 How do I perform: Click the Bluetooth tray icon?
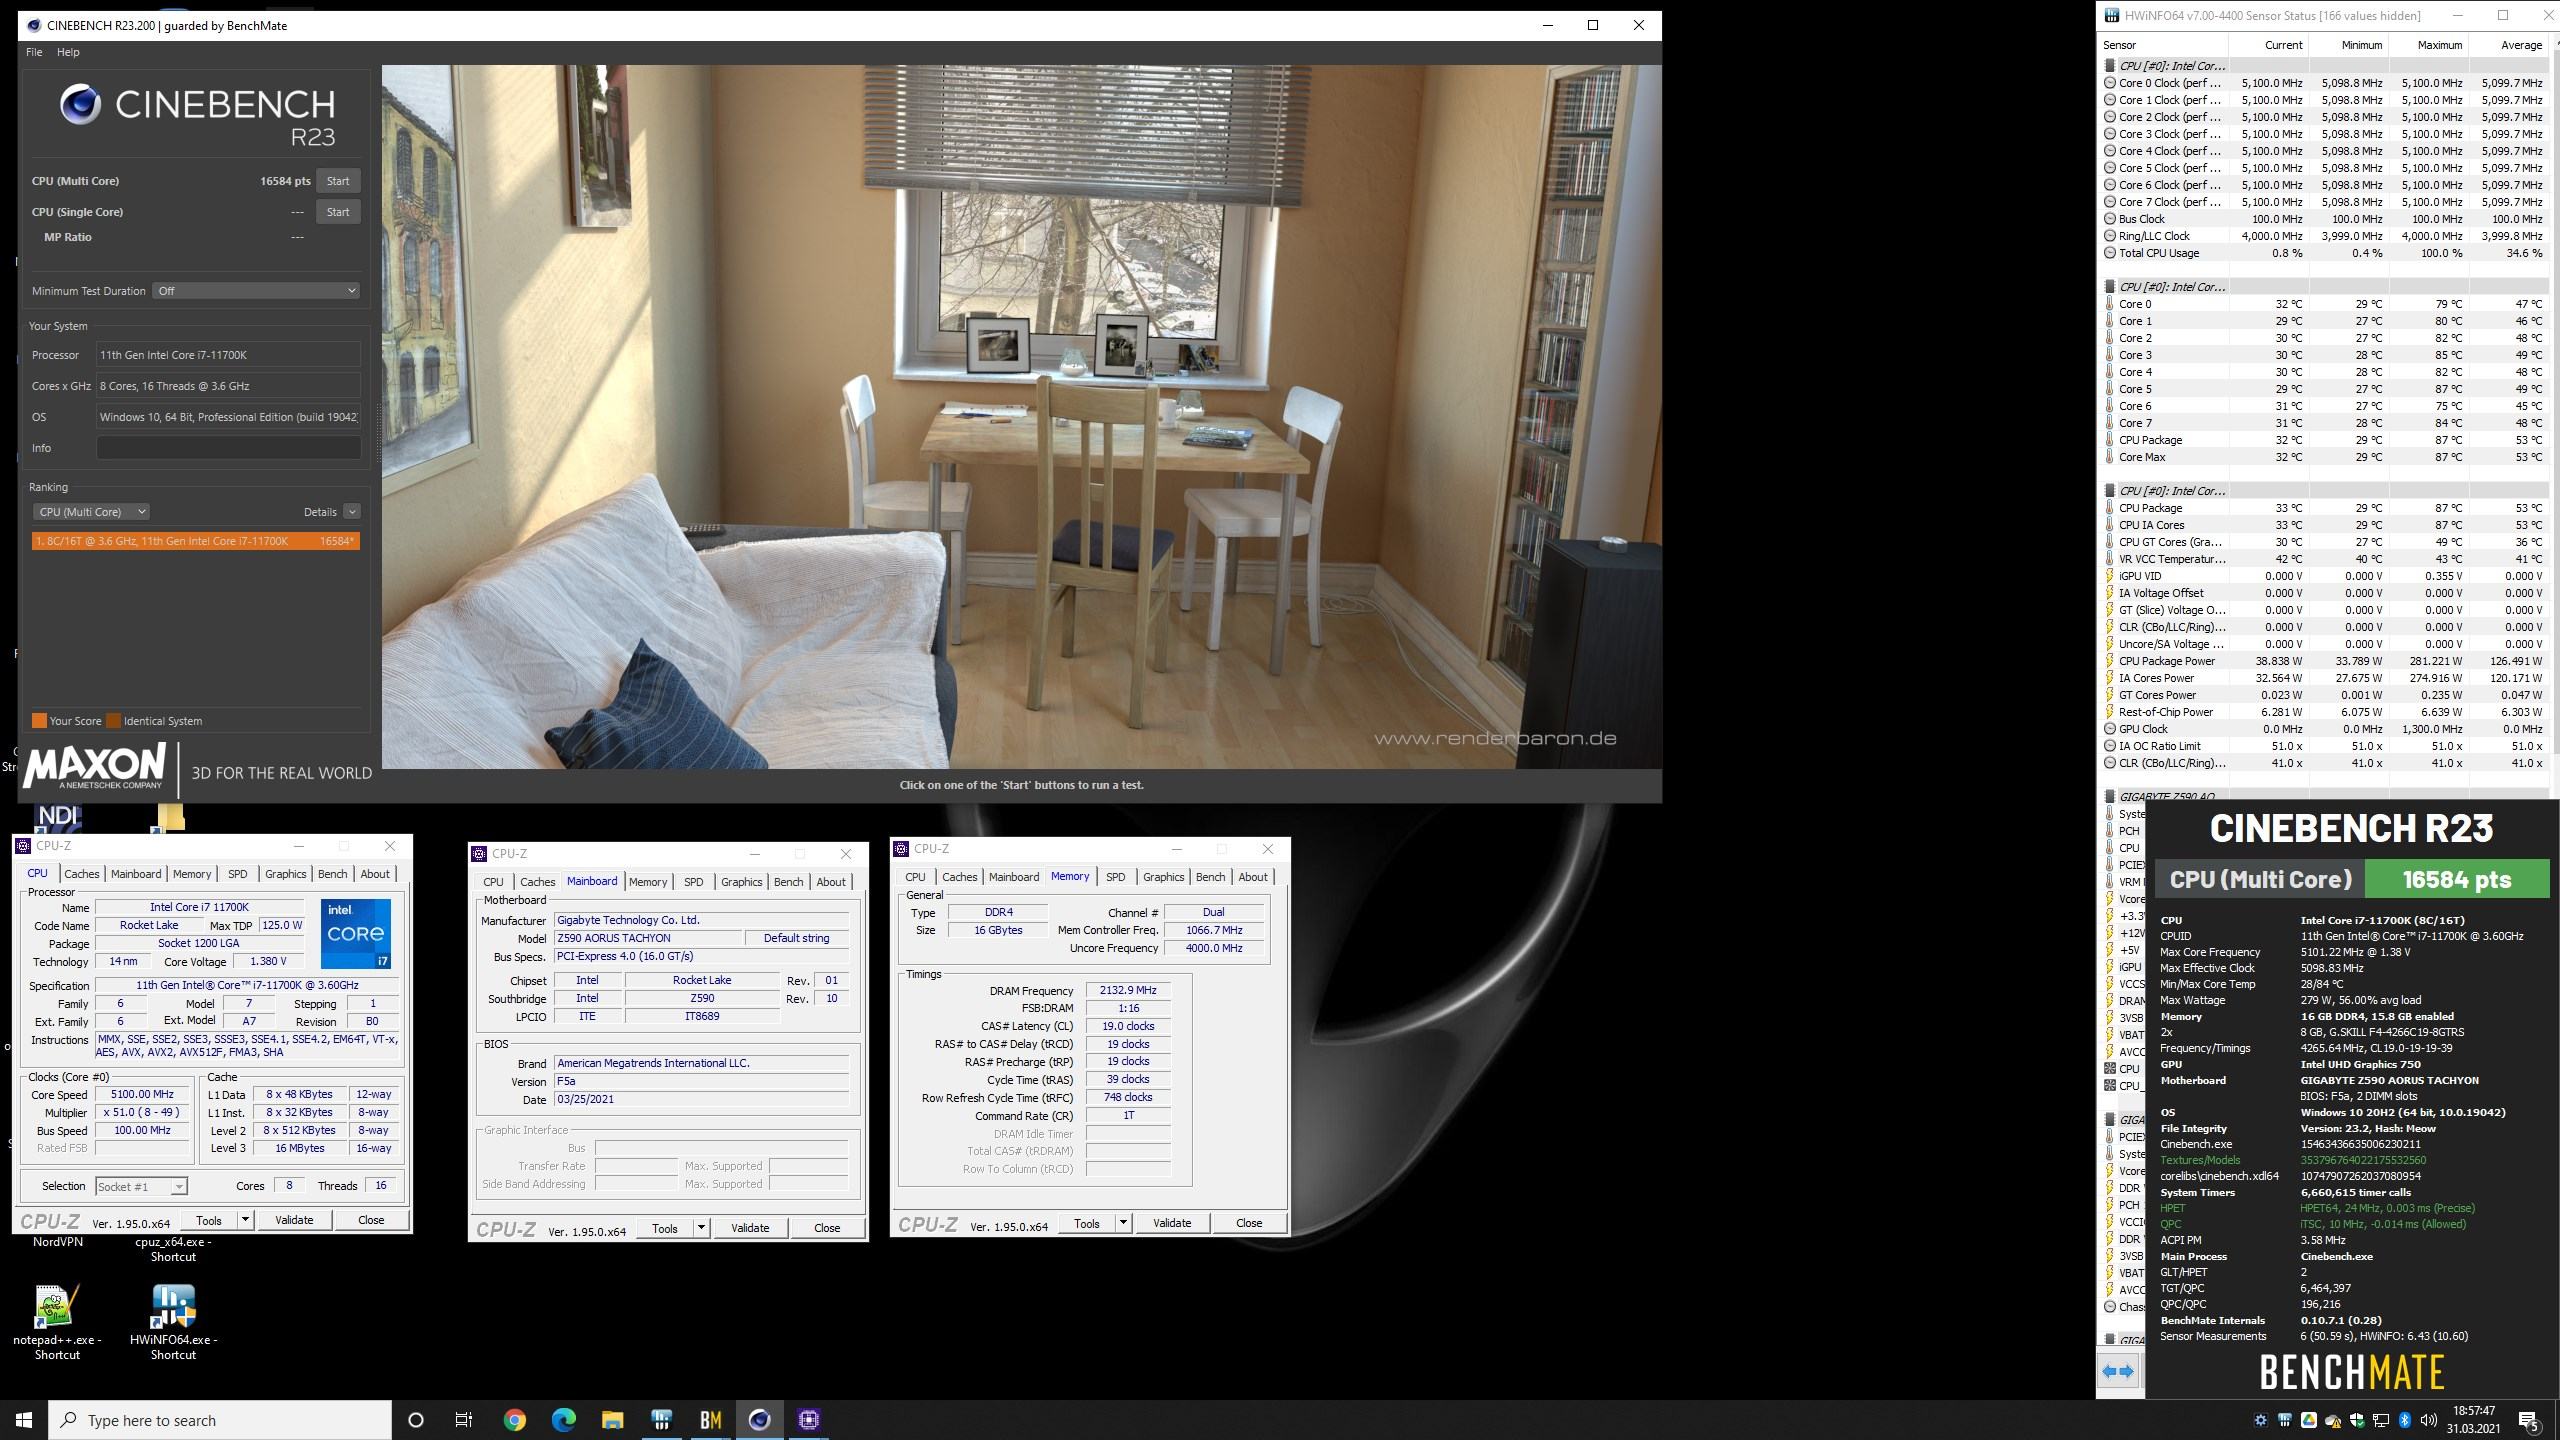2404,1420
